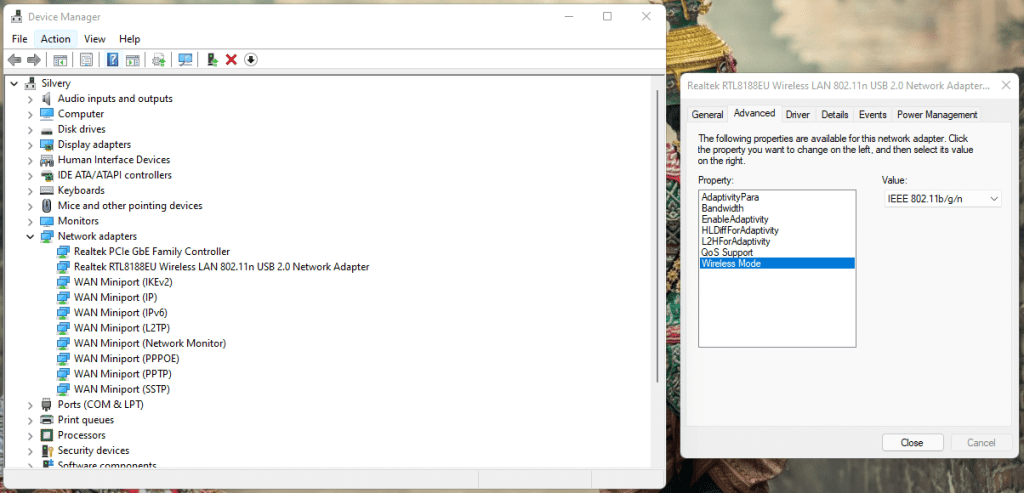Open the File menu

(x=20, y=39)
